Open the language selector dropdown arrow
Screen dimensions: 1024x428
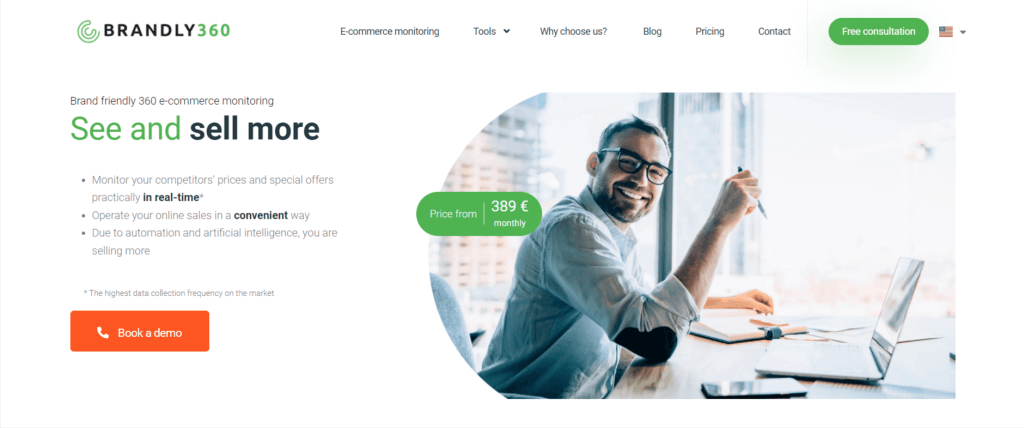pyautogui.click(x=963, y=32)
